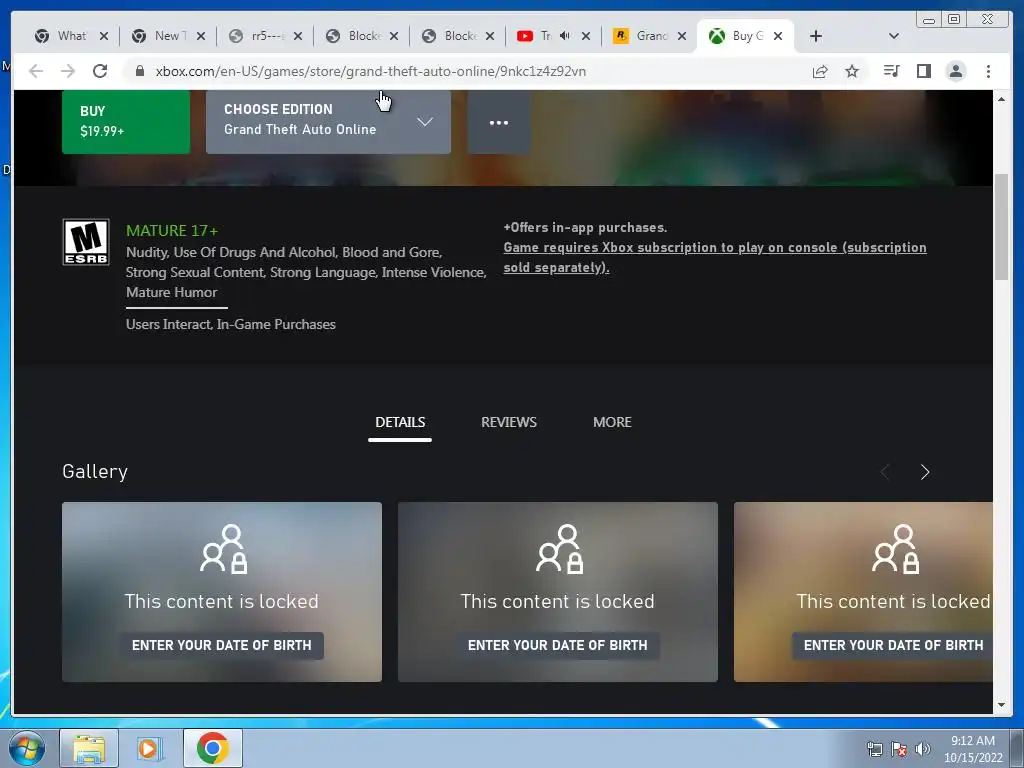Toggle the browser side panel icon
Screen dimensions: 1024x768
coord(923,71)
